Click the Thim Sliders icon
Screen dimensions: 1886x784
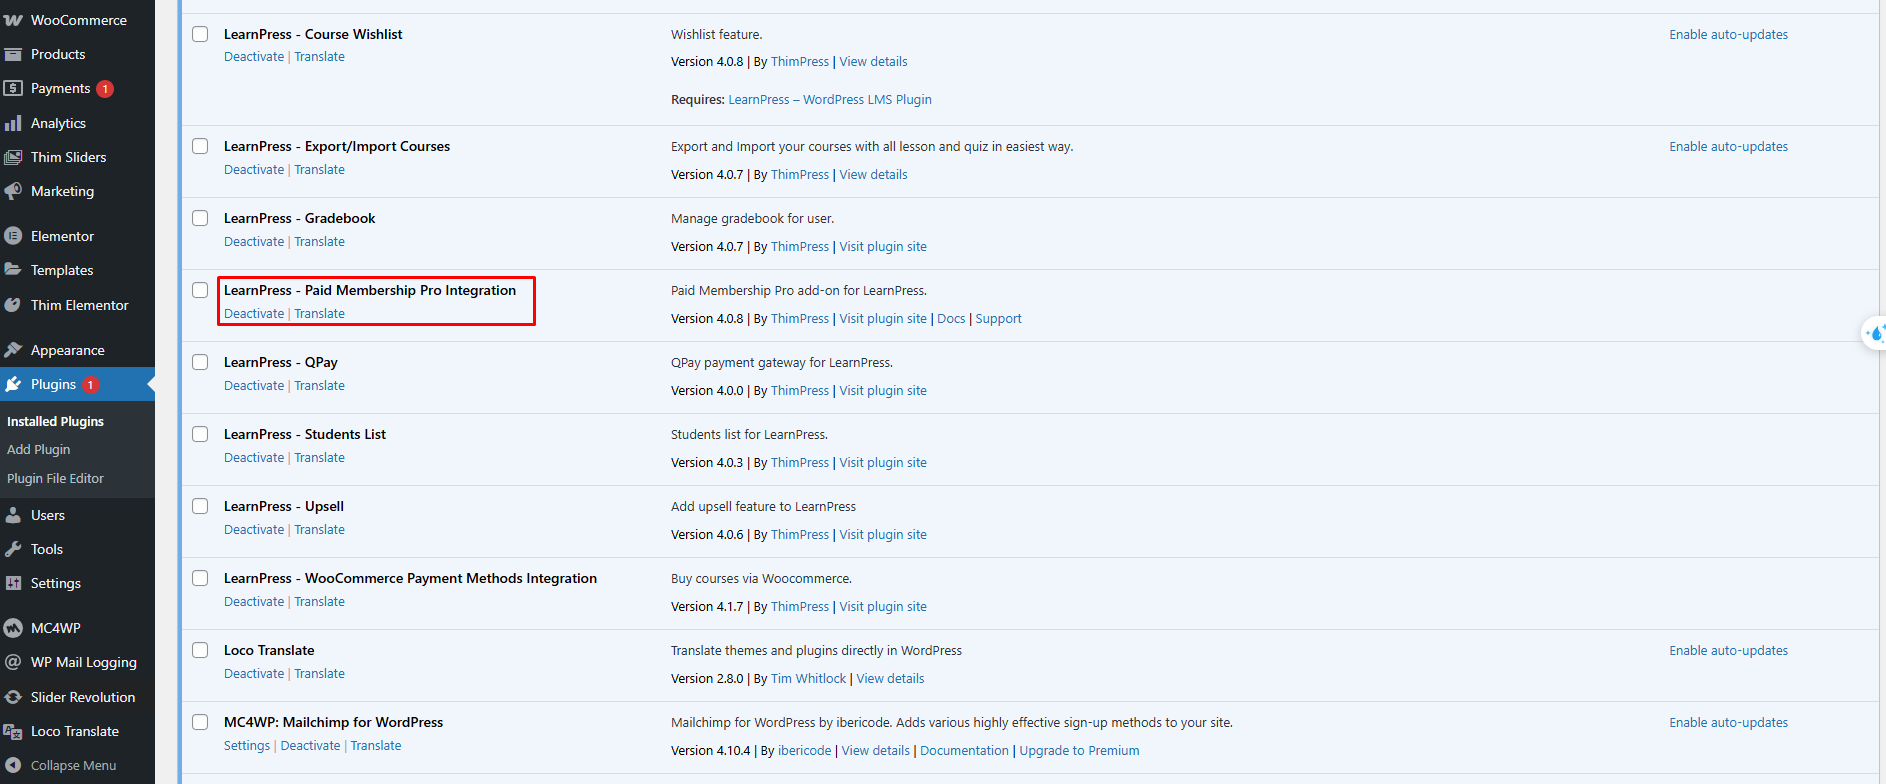[x=13, y=157]
